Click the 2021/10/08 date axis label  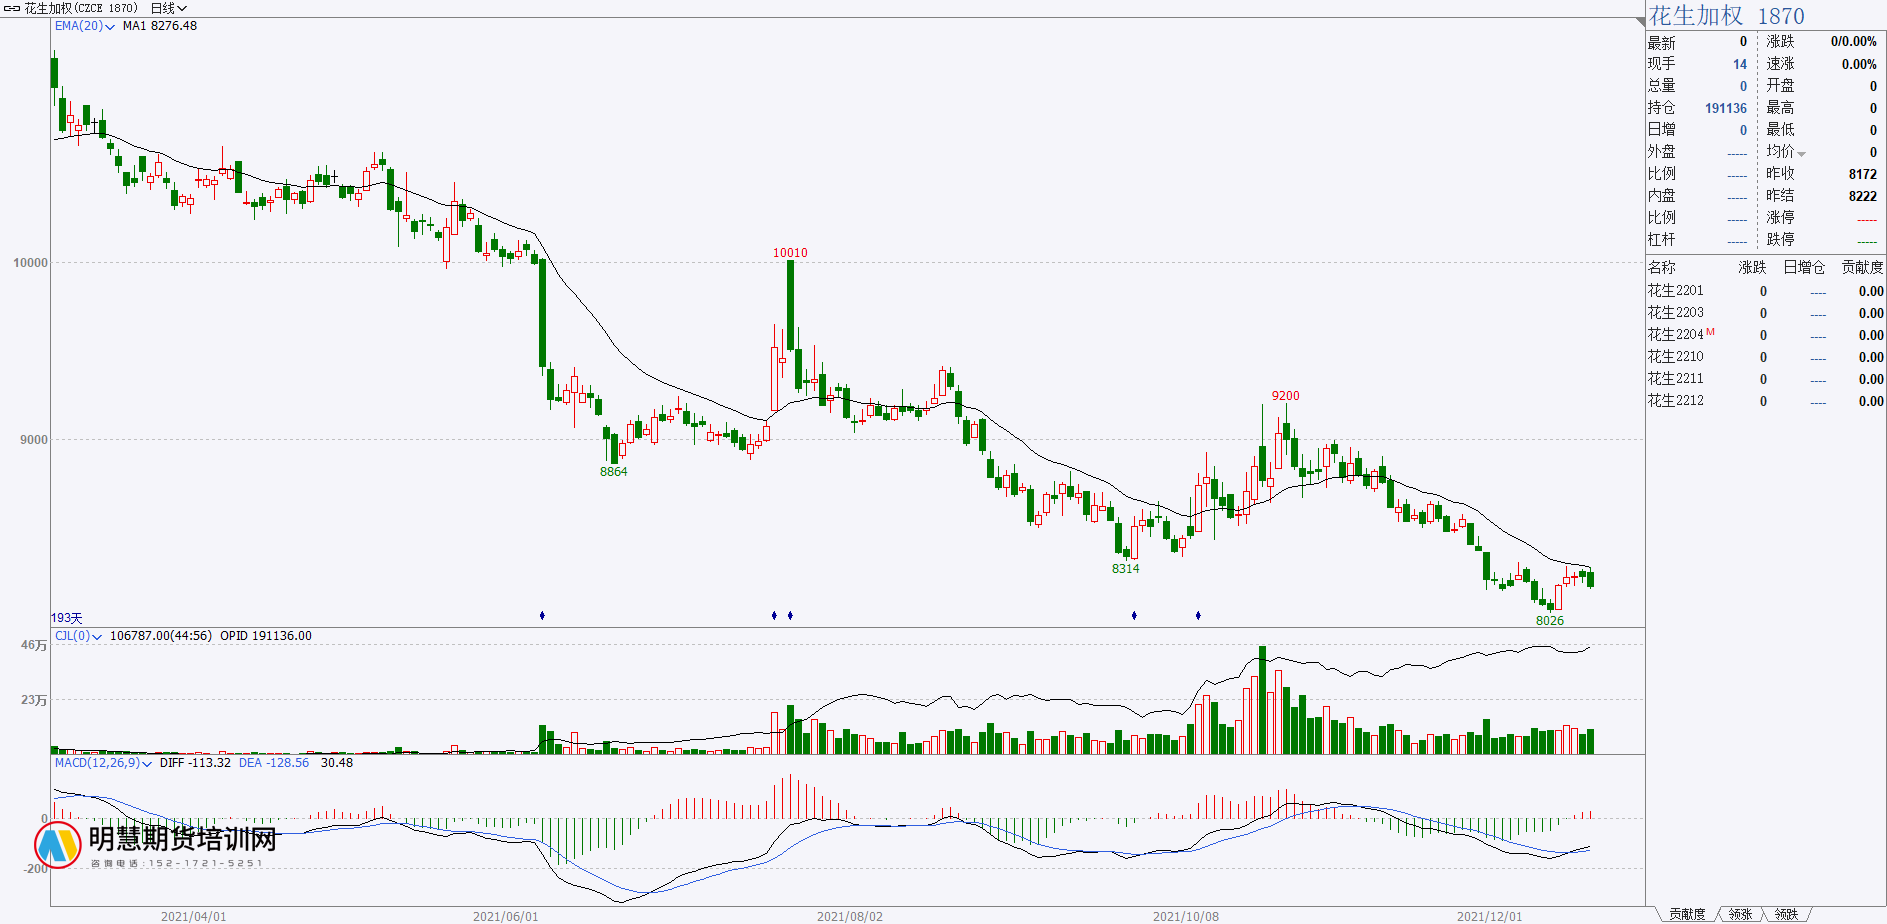point(1186,916)
